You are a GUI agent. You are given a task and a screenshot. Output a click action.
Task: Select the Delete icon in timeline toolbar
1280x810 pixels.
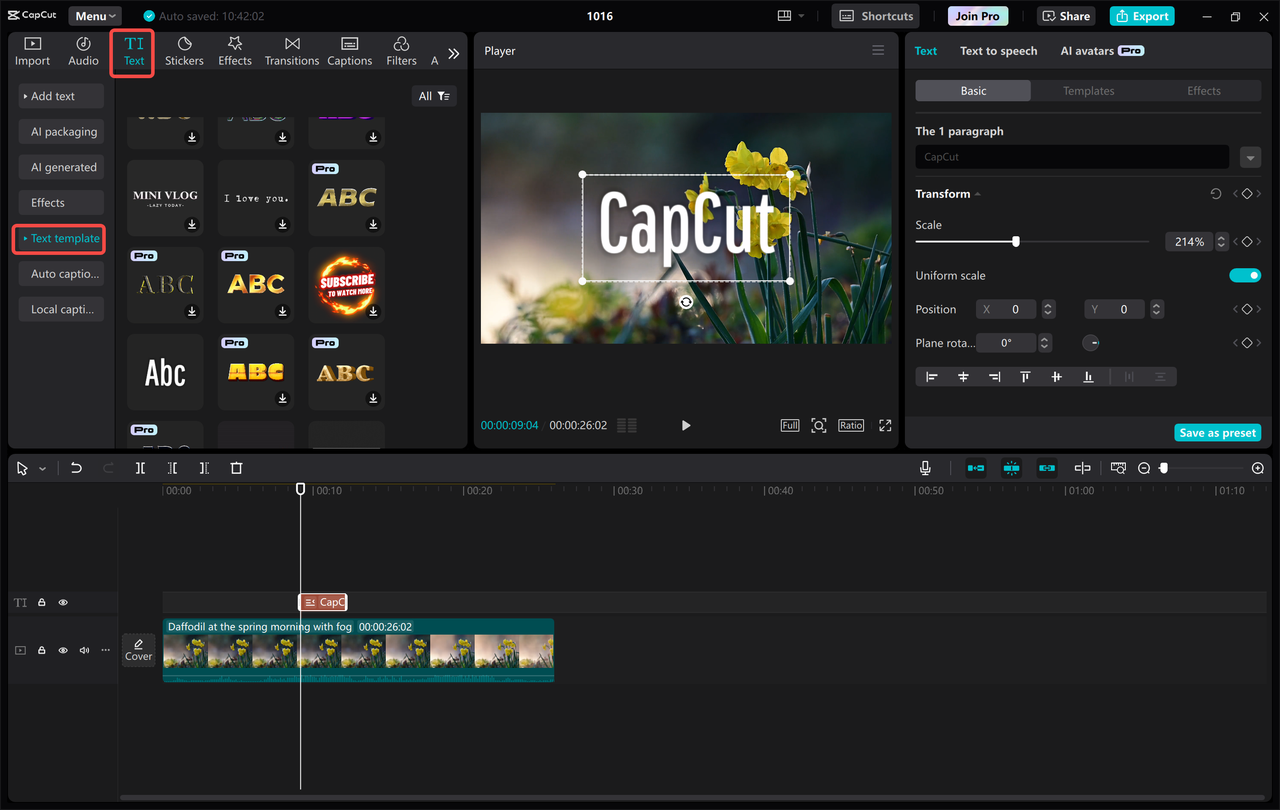pyautogui.click(x=235, y=467)
